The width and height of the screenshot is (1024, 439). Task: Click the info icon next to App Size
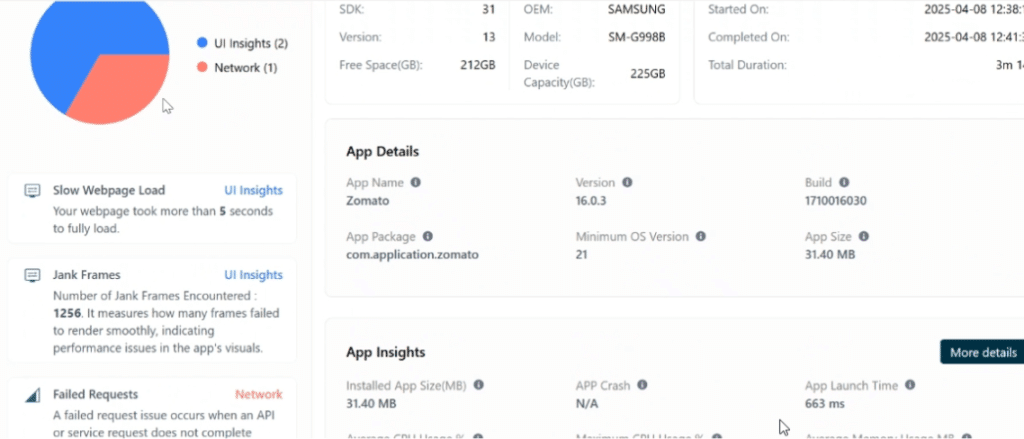(863, 236)
